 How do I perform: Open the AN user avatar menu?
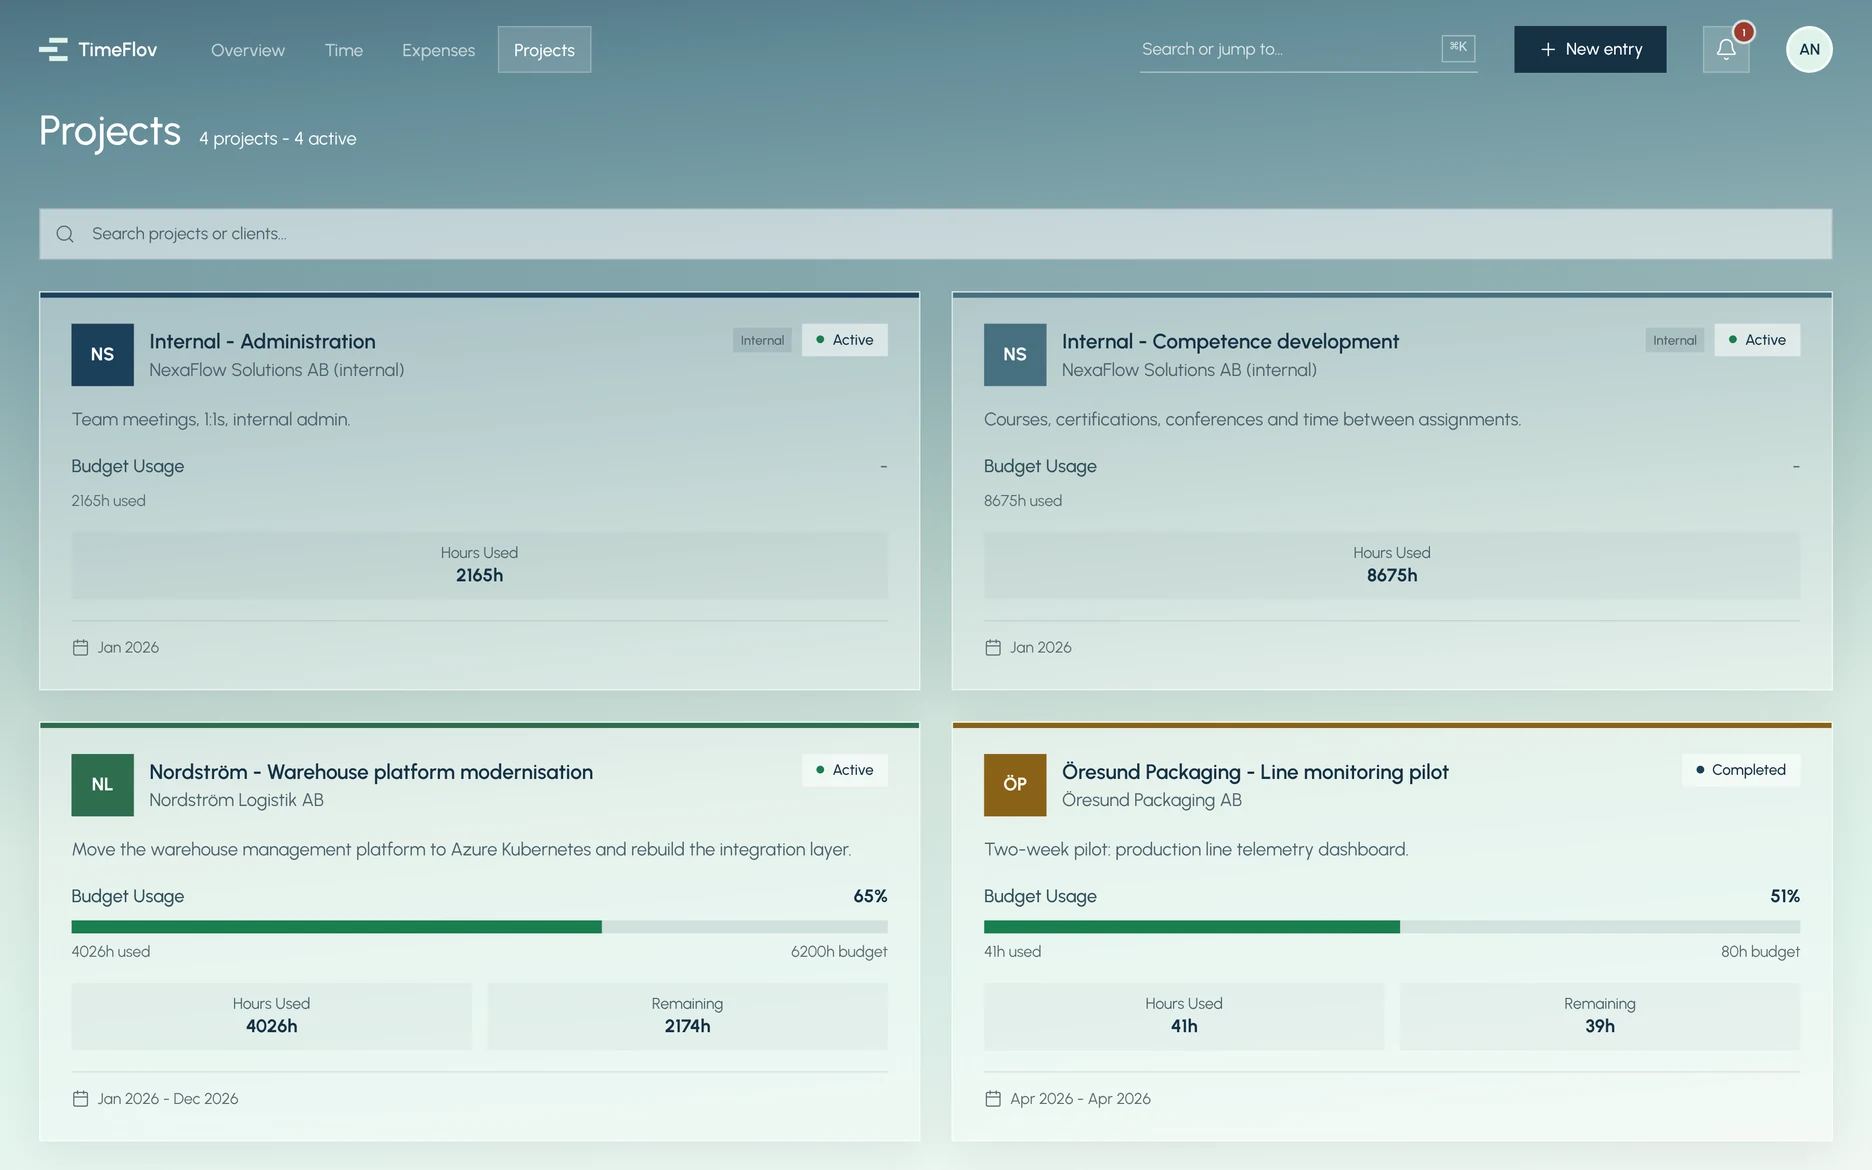pyautogui.click(x=1809, y=49)
